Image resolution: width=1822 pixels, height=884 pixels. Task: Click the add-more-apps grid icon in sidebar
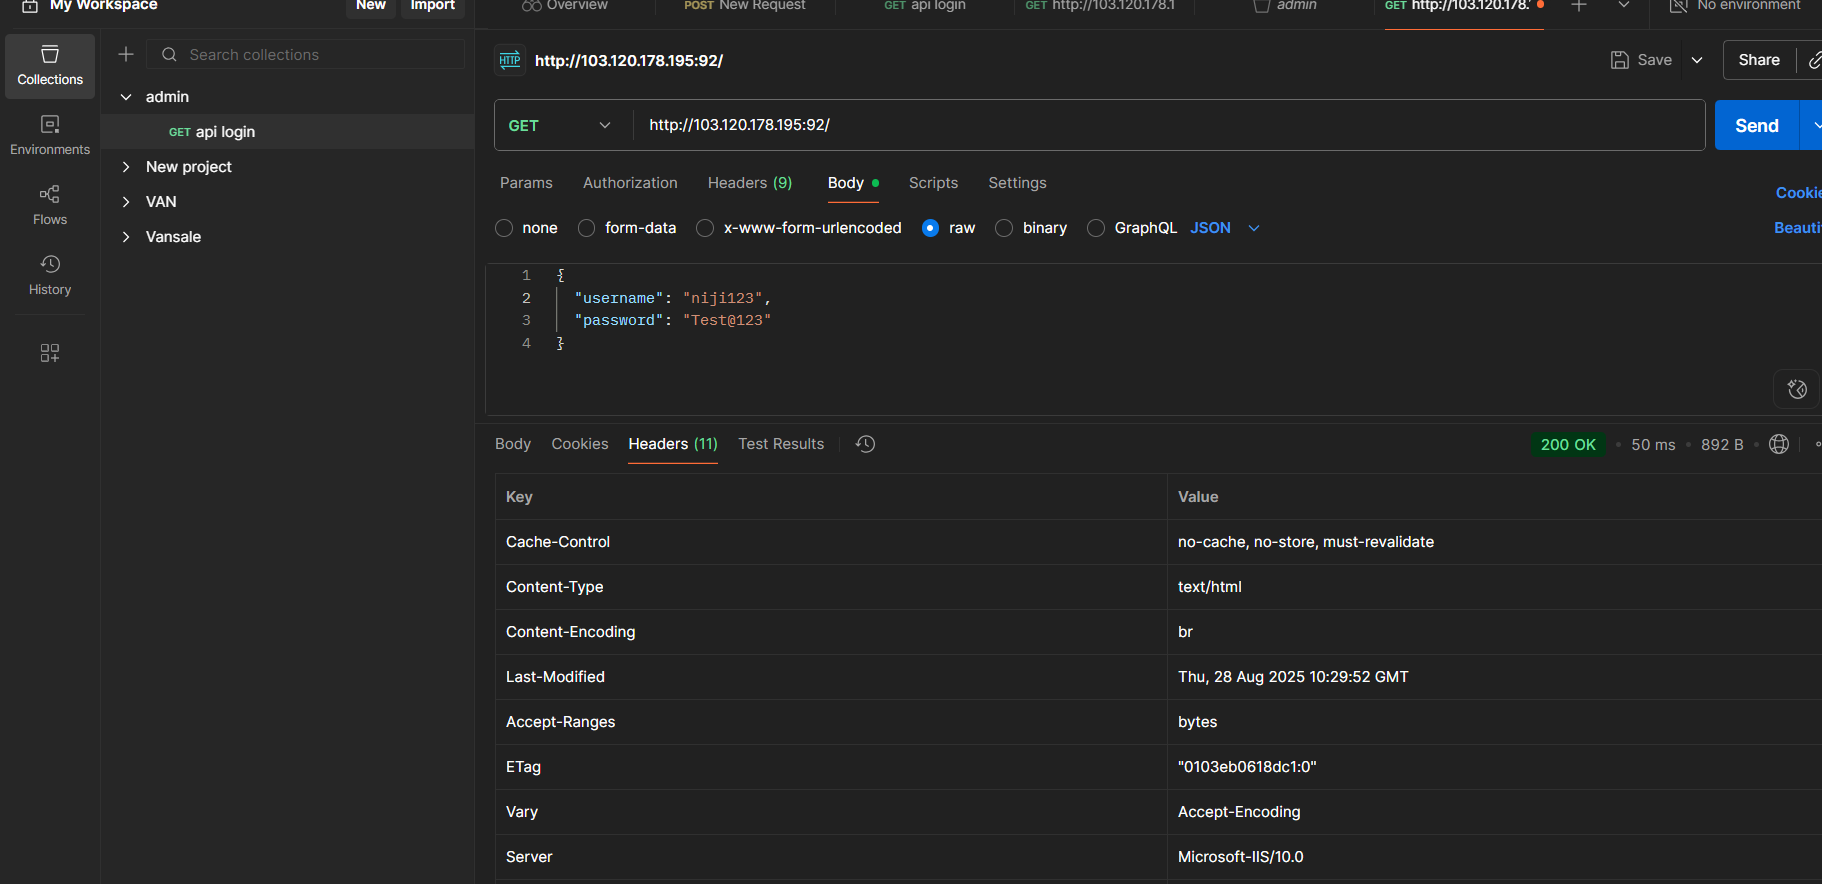pyautogui.click(x=50, y=353)
